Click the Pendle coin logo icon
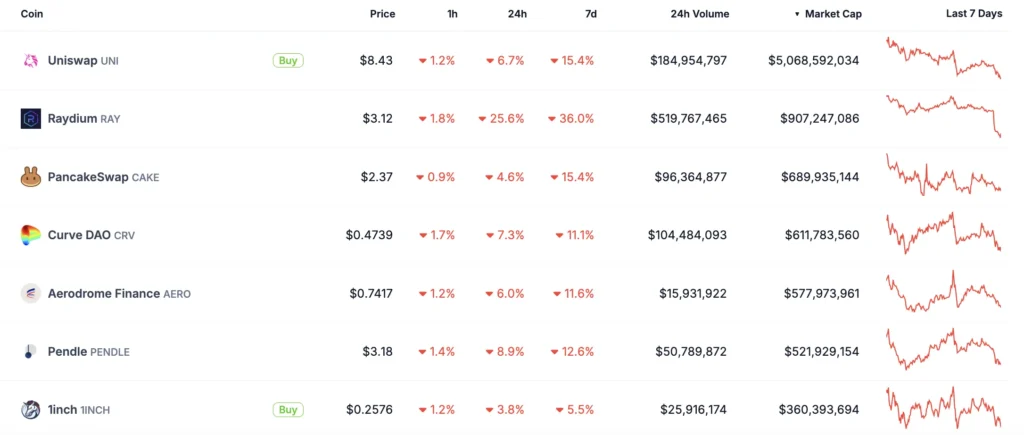1024x435 pixels. coord(31,351)
